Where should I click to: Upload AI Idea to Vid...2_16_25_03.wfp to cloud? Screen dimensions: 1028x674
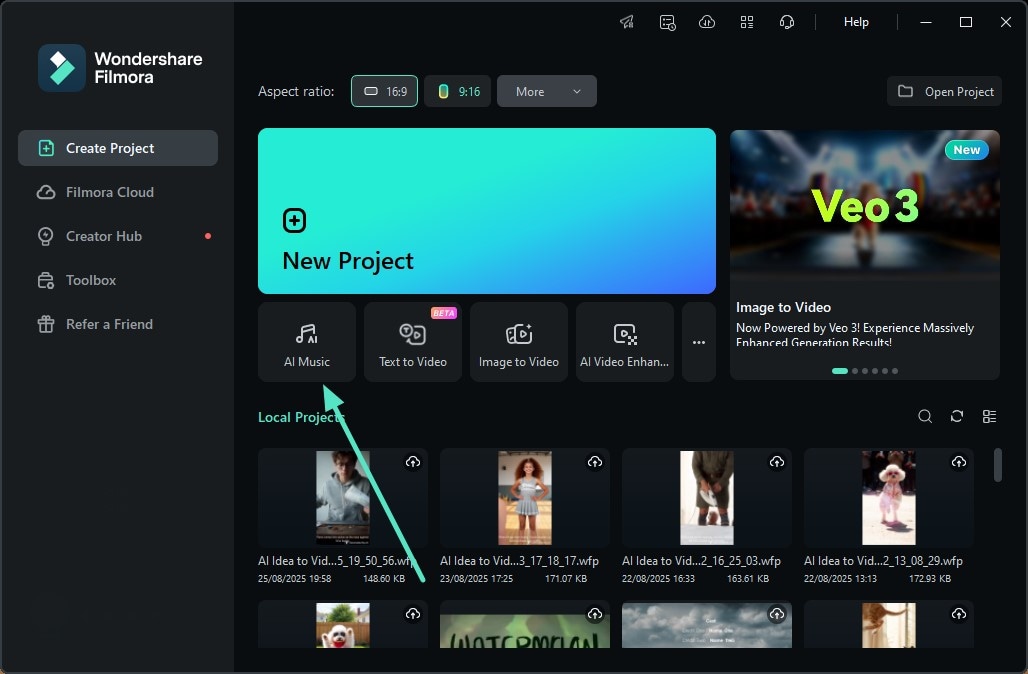(x=777, y=462)
